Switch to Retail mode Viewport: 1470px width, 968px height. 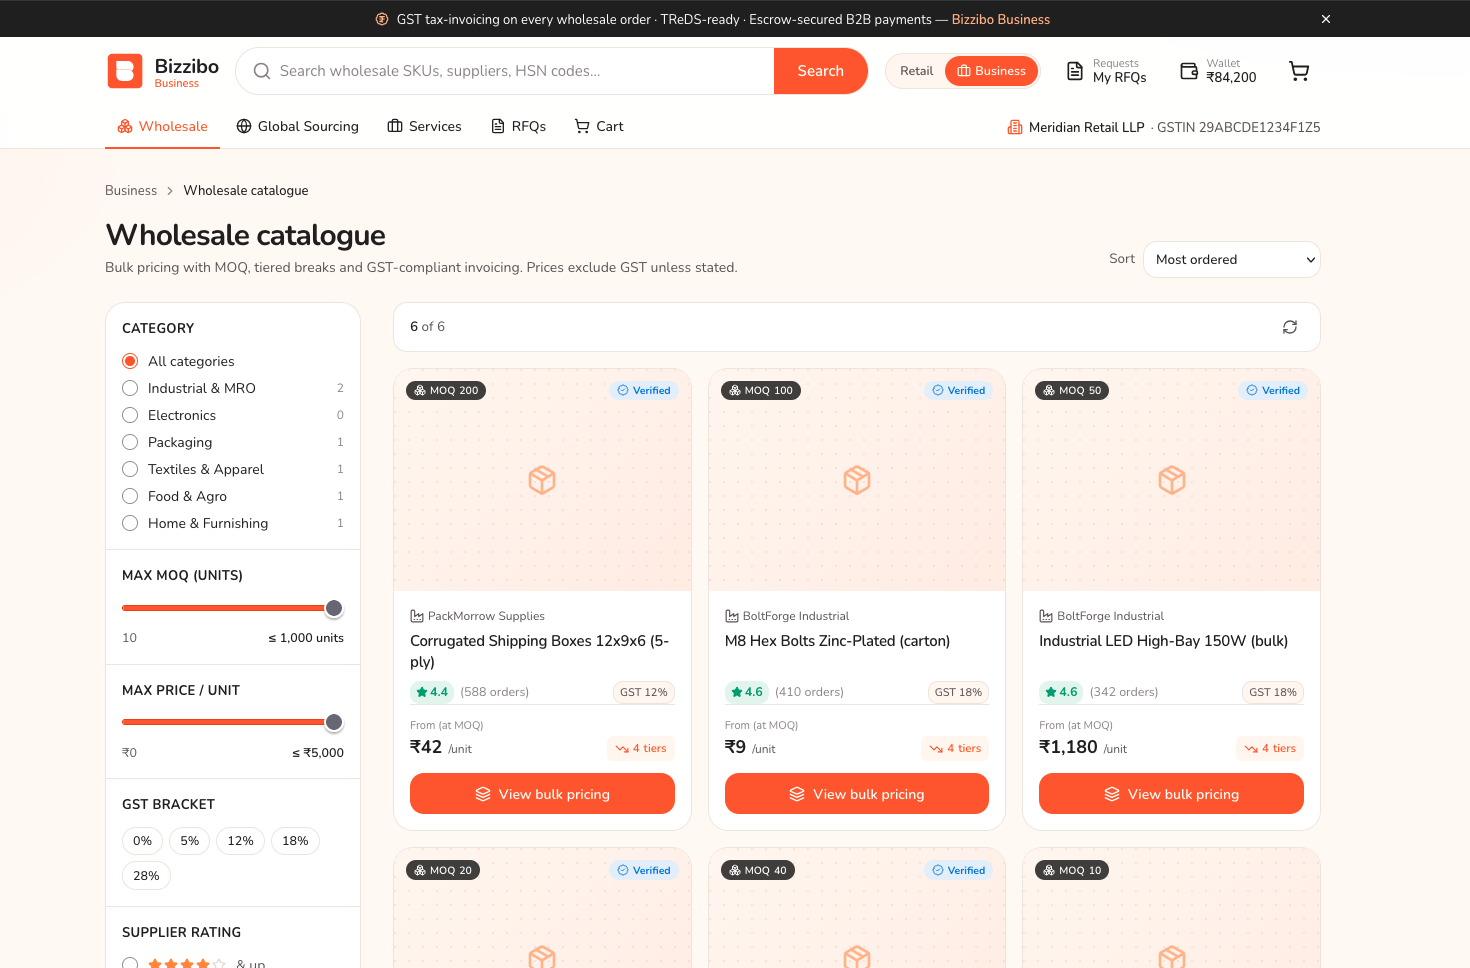point(916,71)
